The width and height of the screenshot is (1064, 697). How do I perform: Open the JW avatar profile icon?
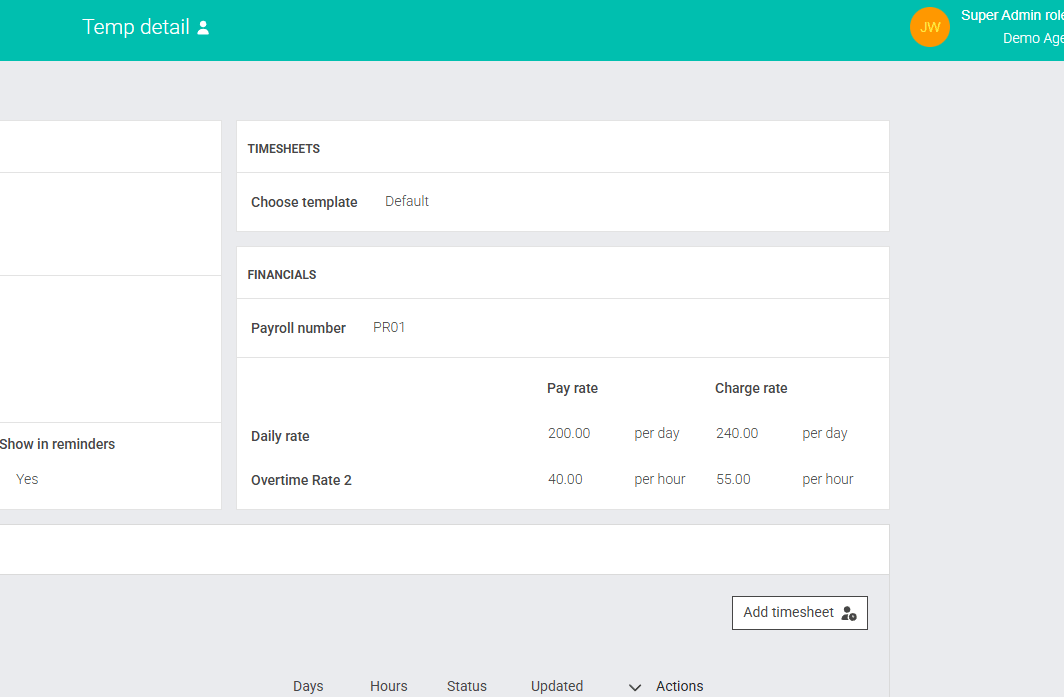[929, 27]
